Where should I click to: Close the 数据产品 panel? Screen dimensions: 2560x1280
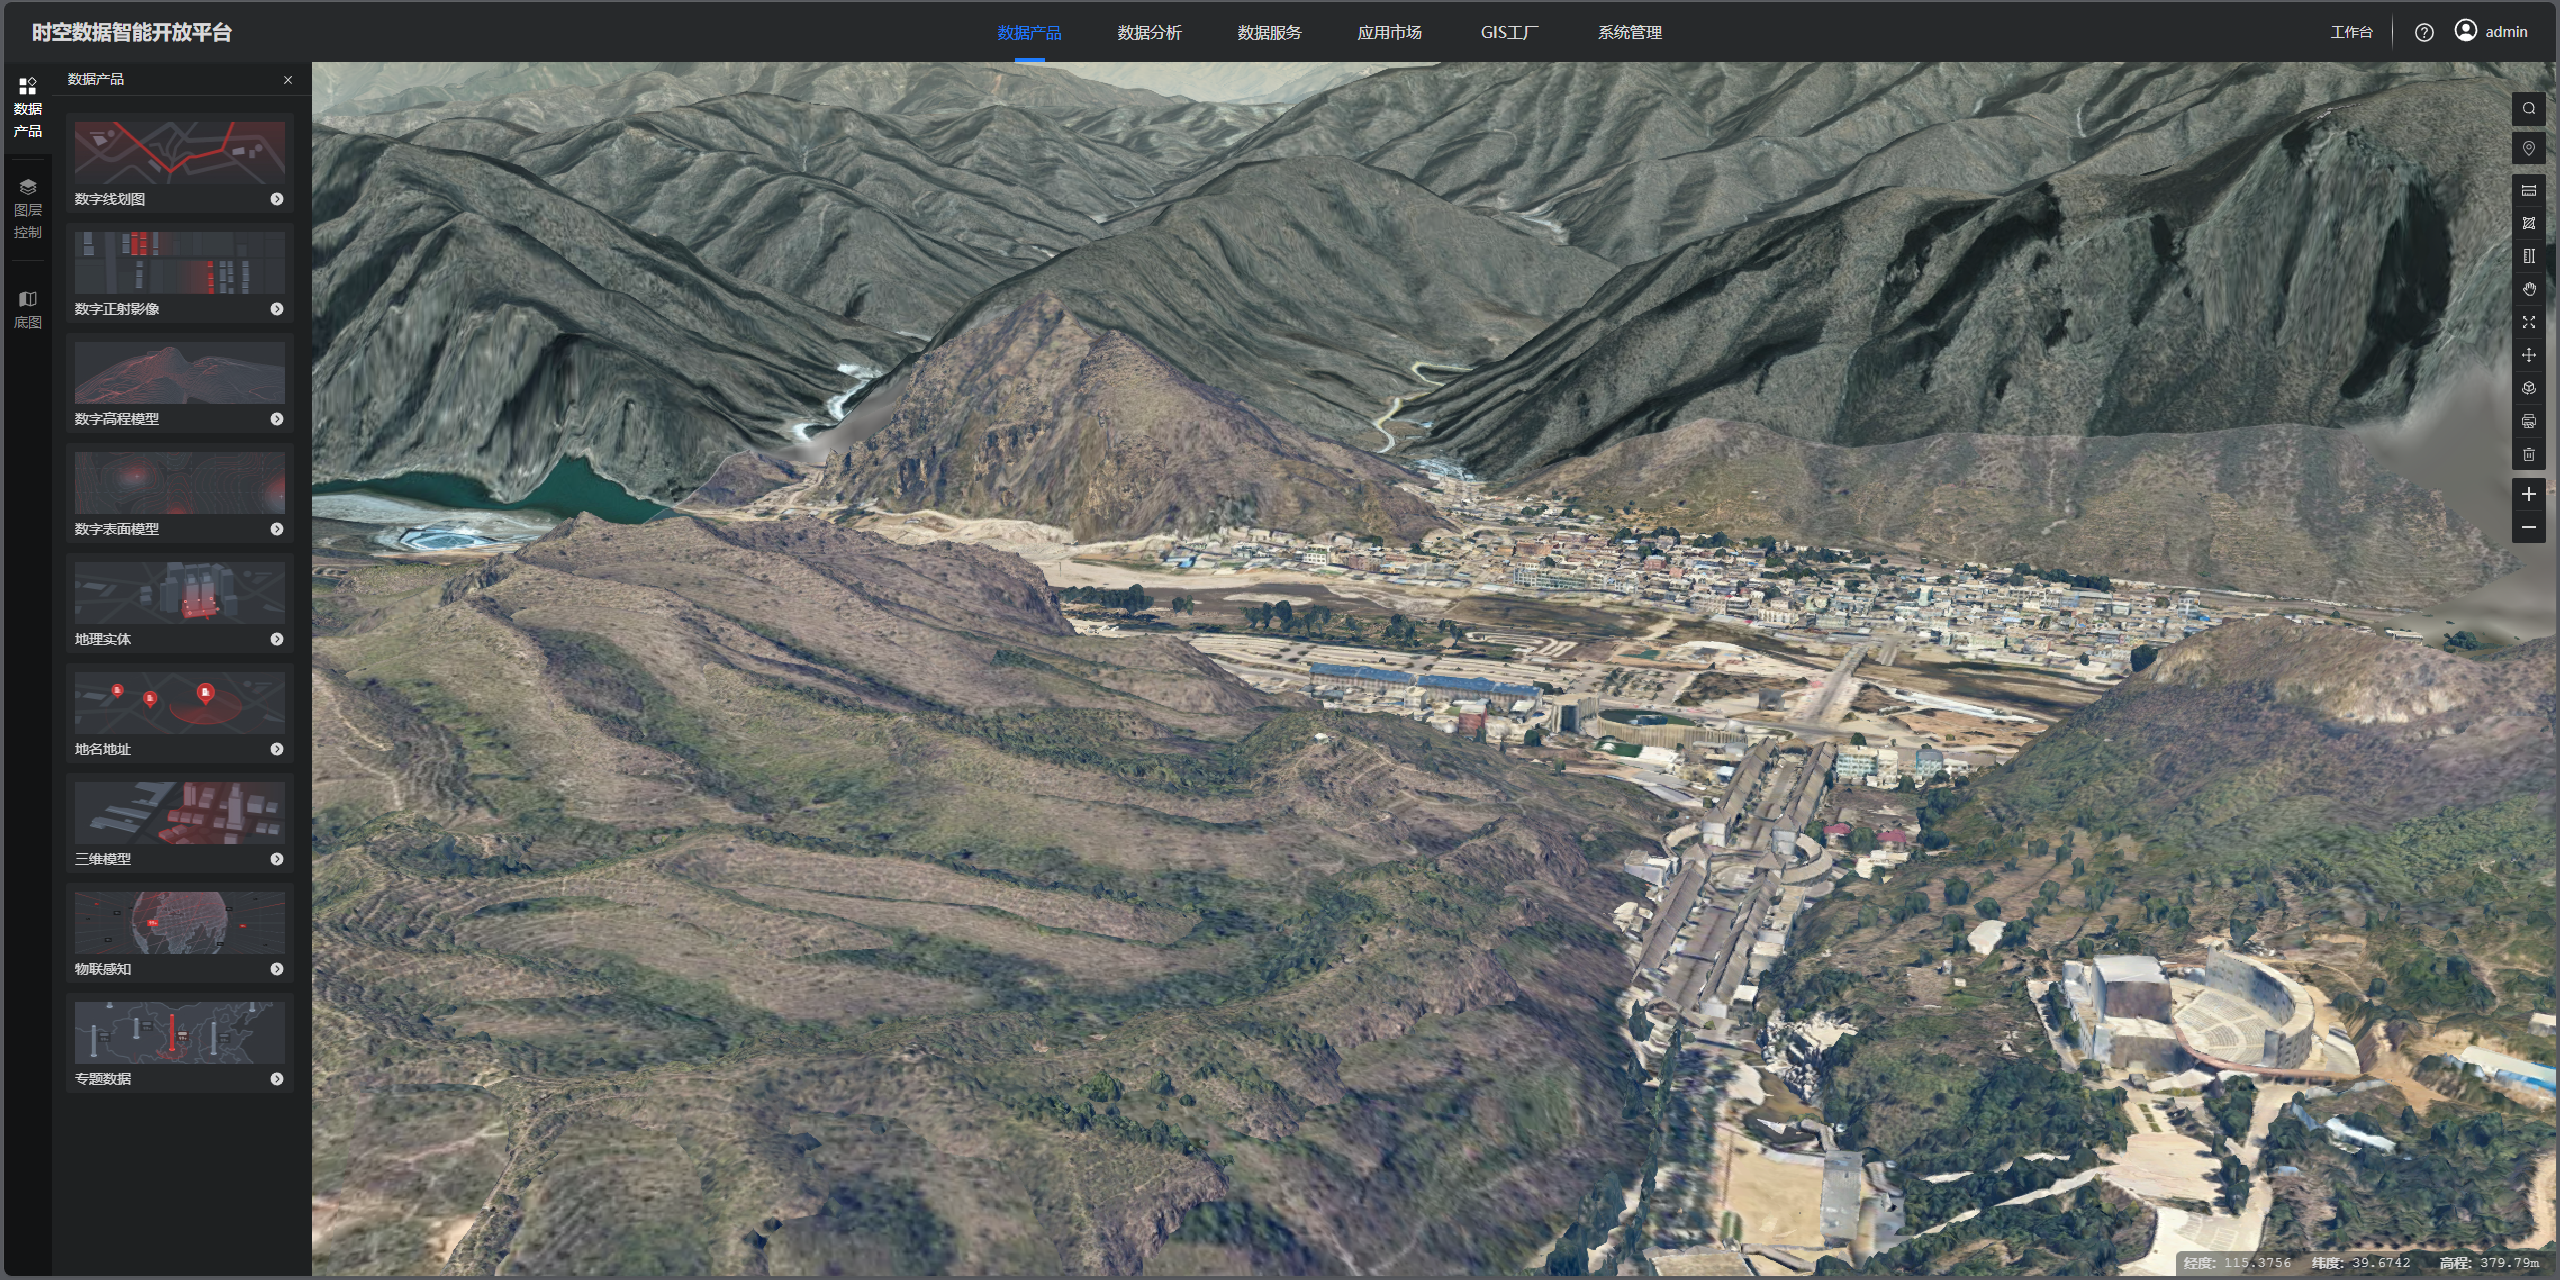coord(288,80)
